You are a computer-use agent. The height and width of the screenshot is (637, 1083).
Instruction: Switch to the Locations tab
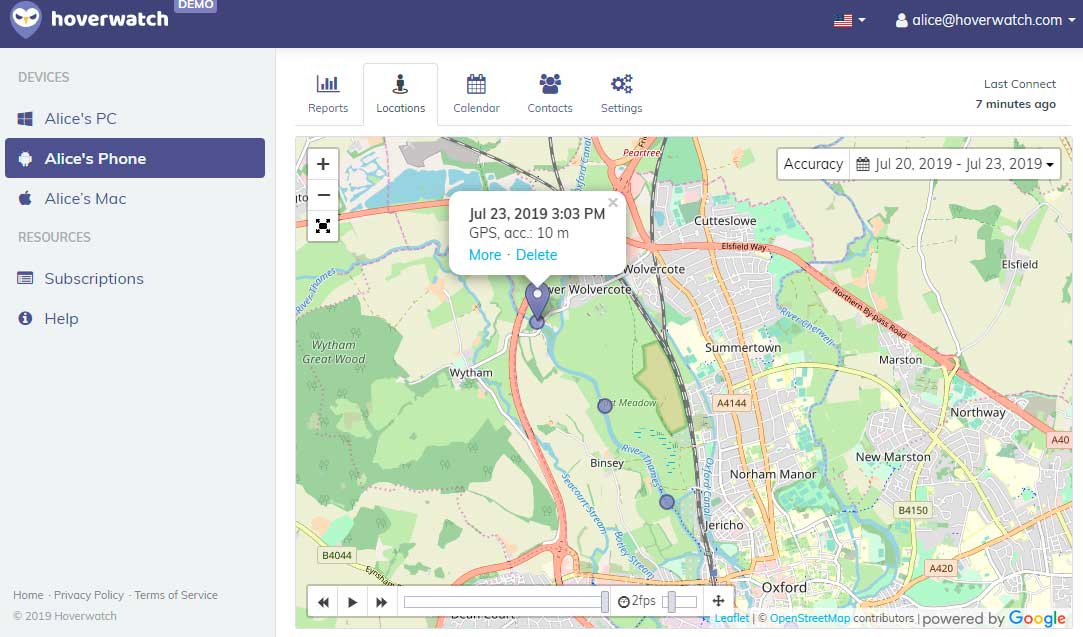[401, 94]
